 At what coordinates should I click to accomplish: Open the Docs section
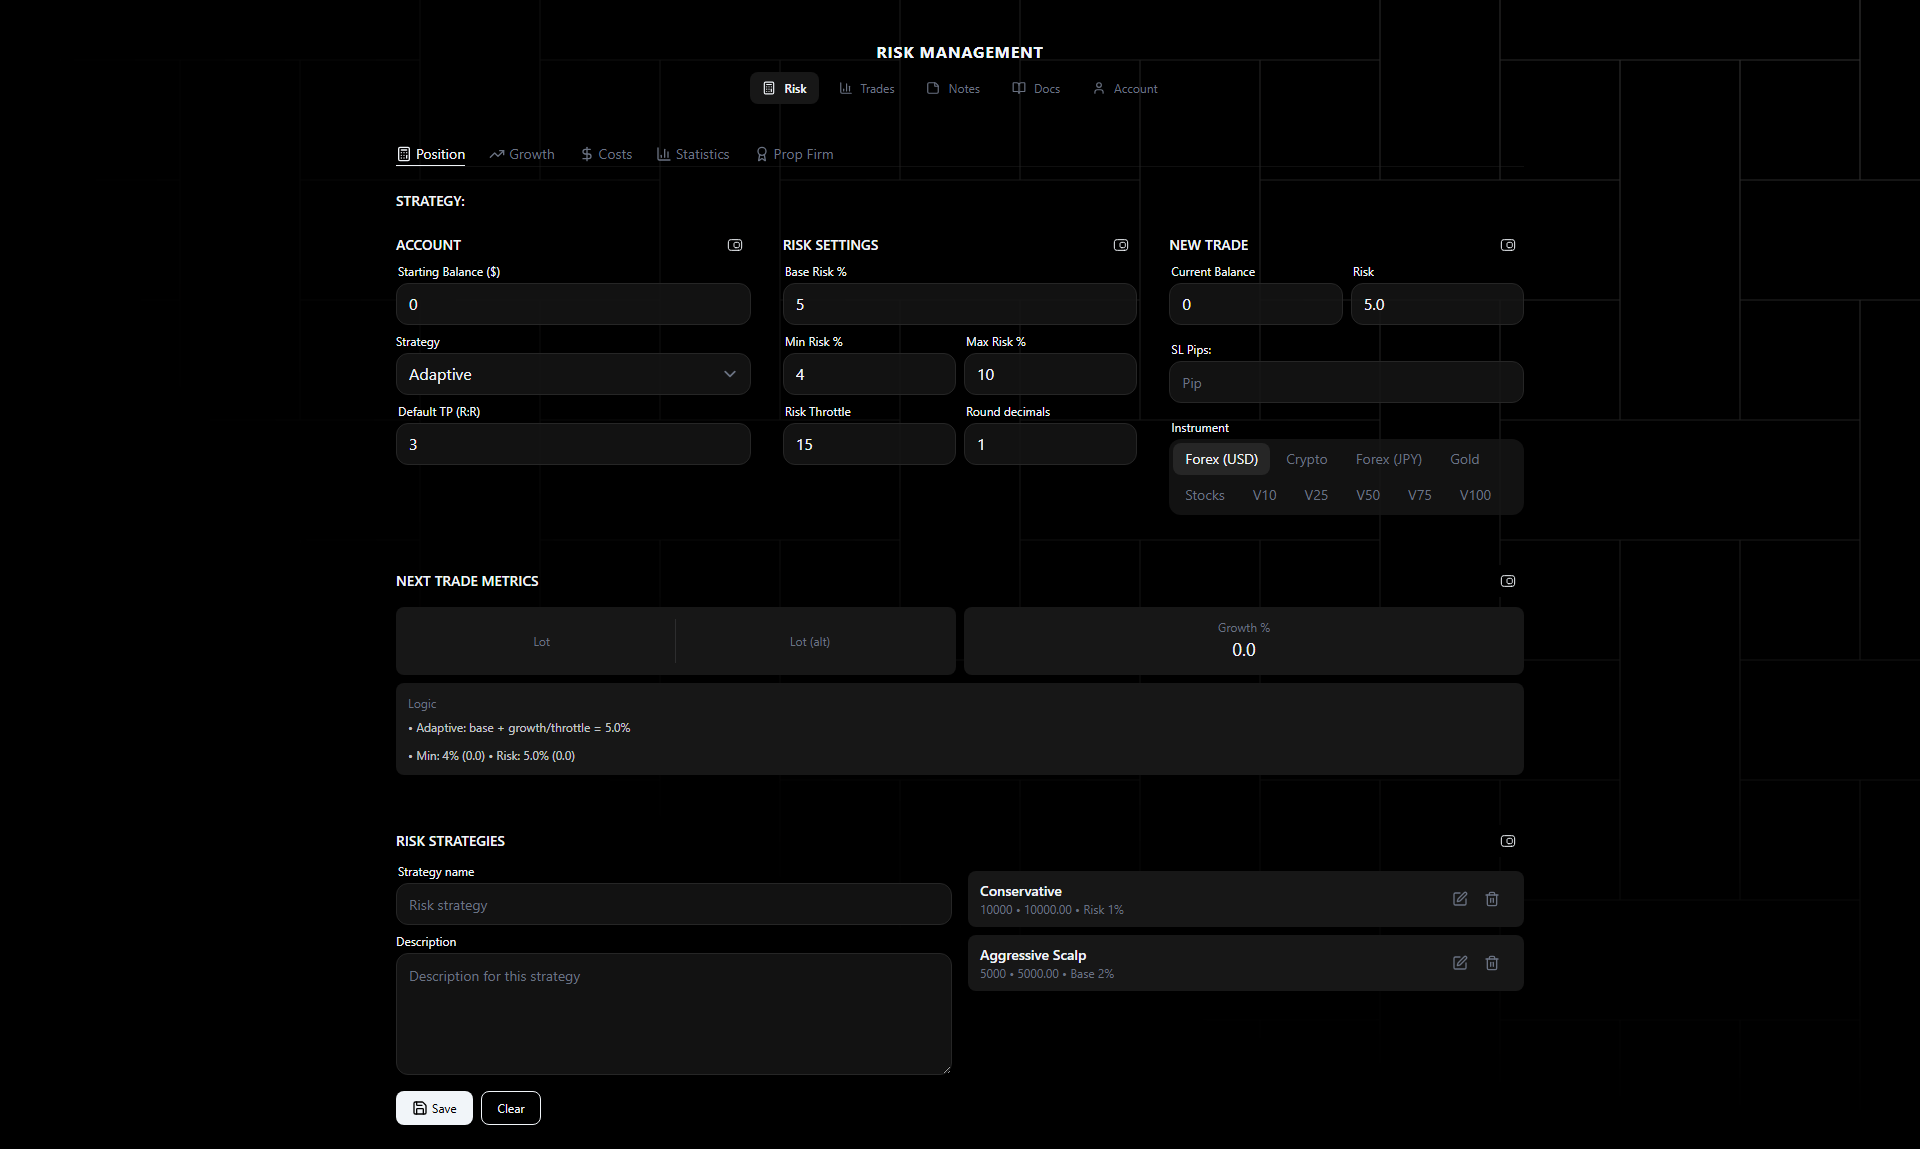click(x=1036, y=88)
